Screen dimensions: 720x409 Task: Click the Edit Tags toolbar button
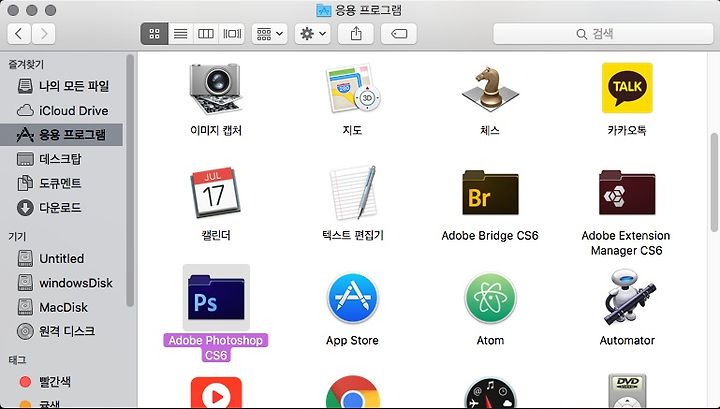399,34
